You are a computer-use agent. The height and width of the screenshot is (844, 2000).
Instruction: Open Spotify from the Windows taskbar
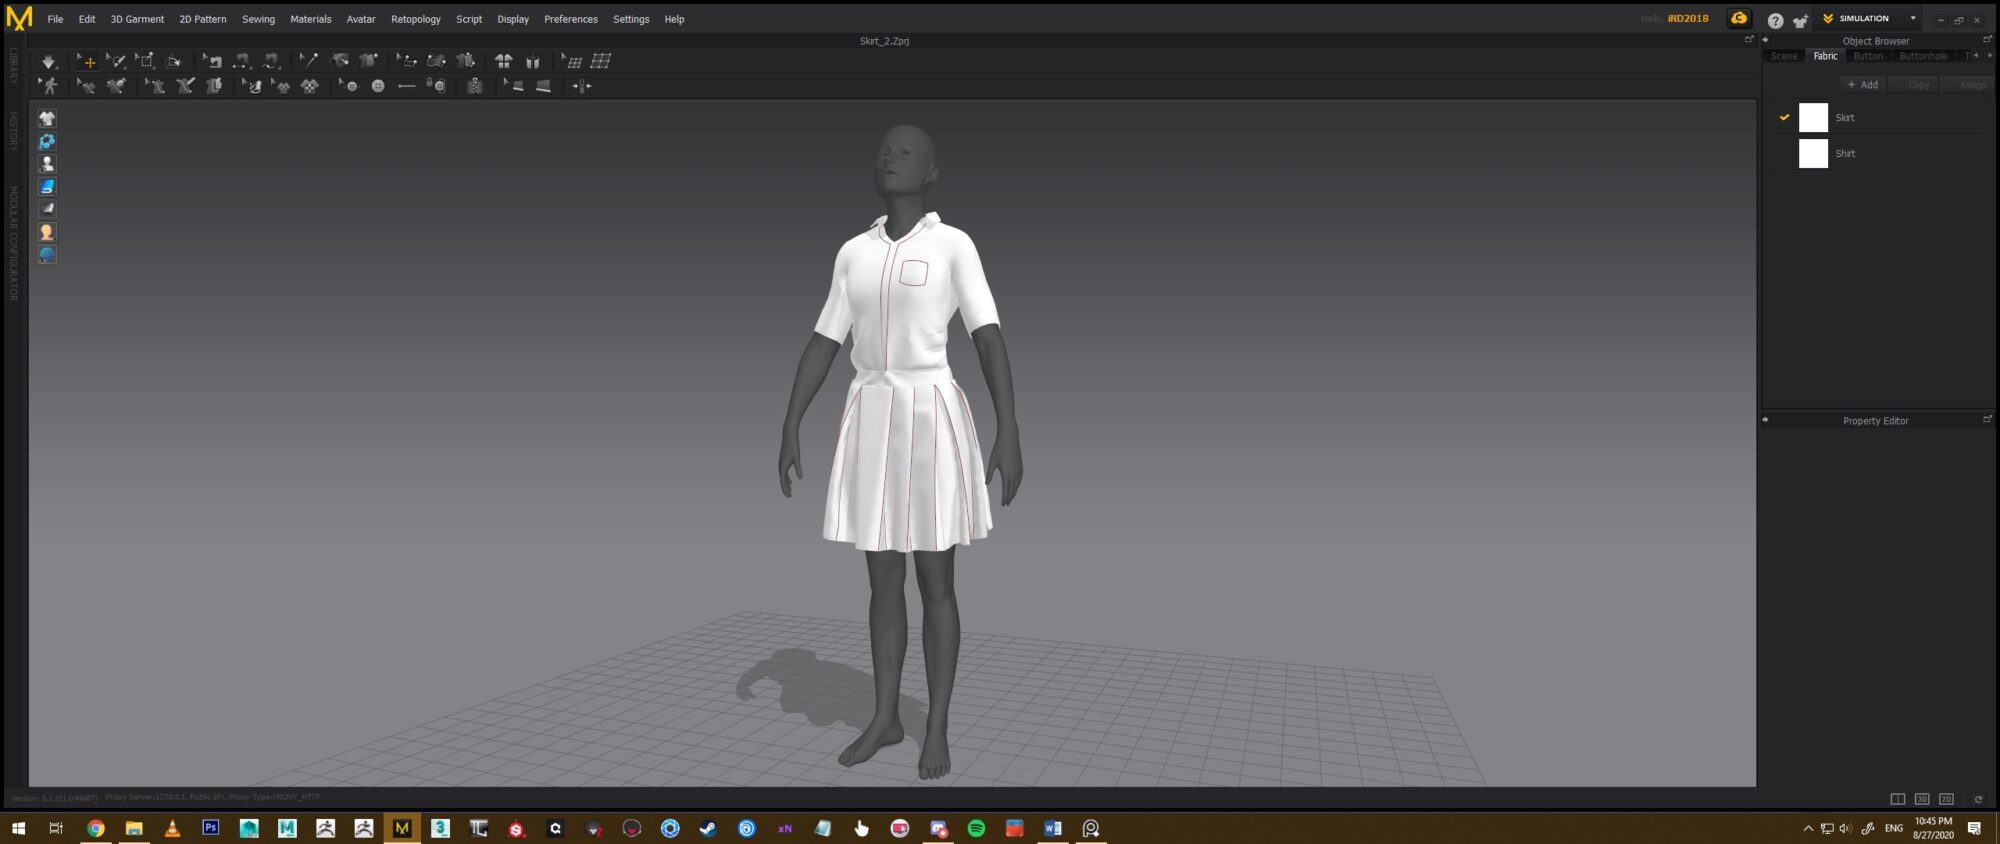pyautogui.click(x=976, y=828)
